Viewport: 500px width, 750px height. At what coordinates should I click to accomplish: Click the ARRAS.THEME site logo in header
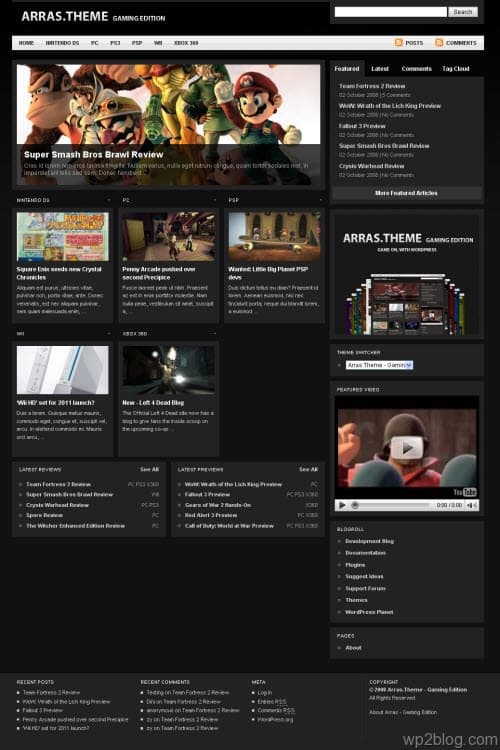coord(93,17)
